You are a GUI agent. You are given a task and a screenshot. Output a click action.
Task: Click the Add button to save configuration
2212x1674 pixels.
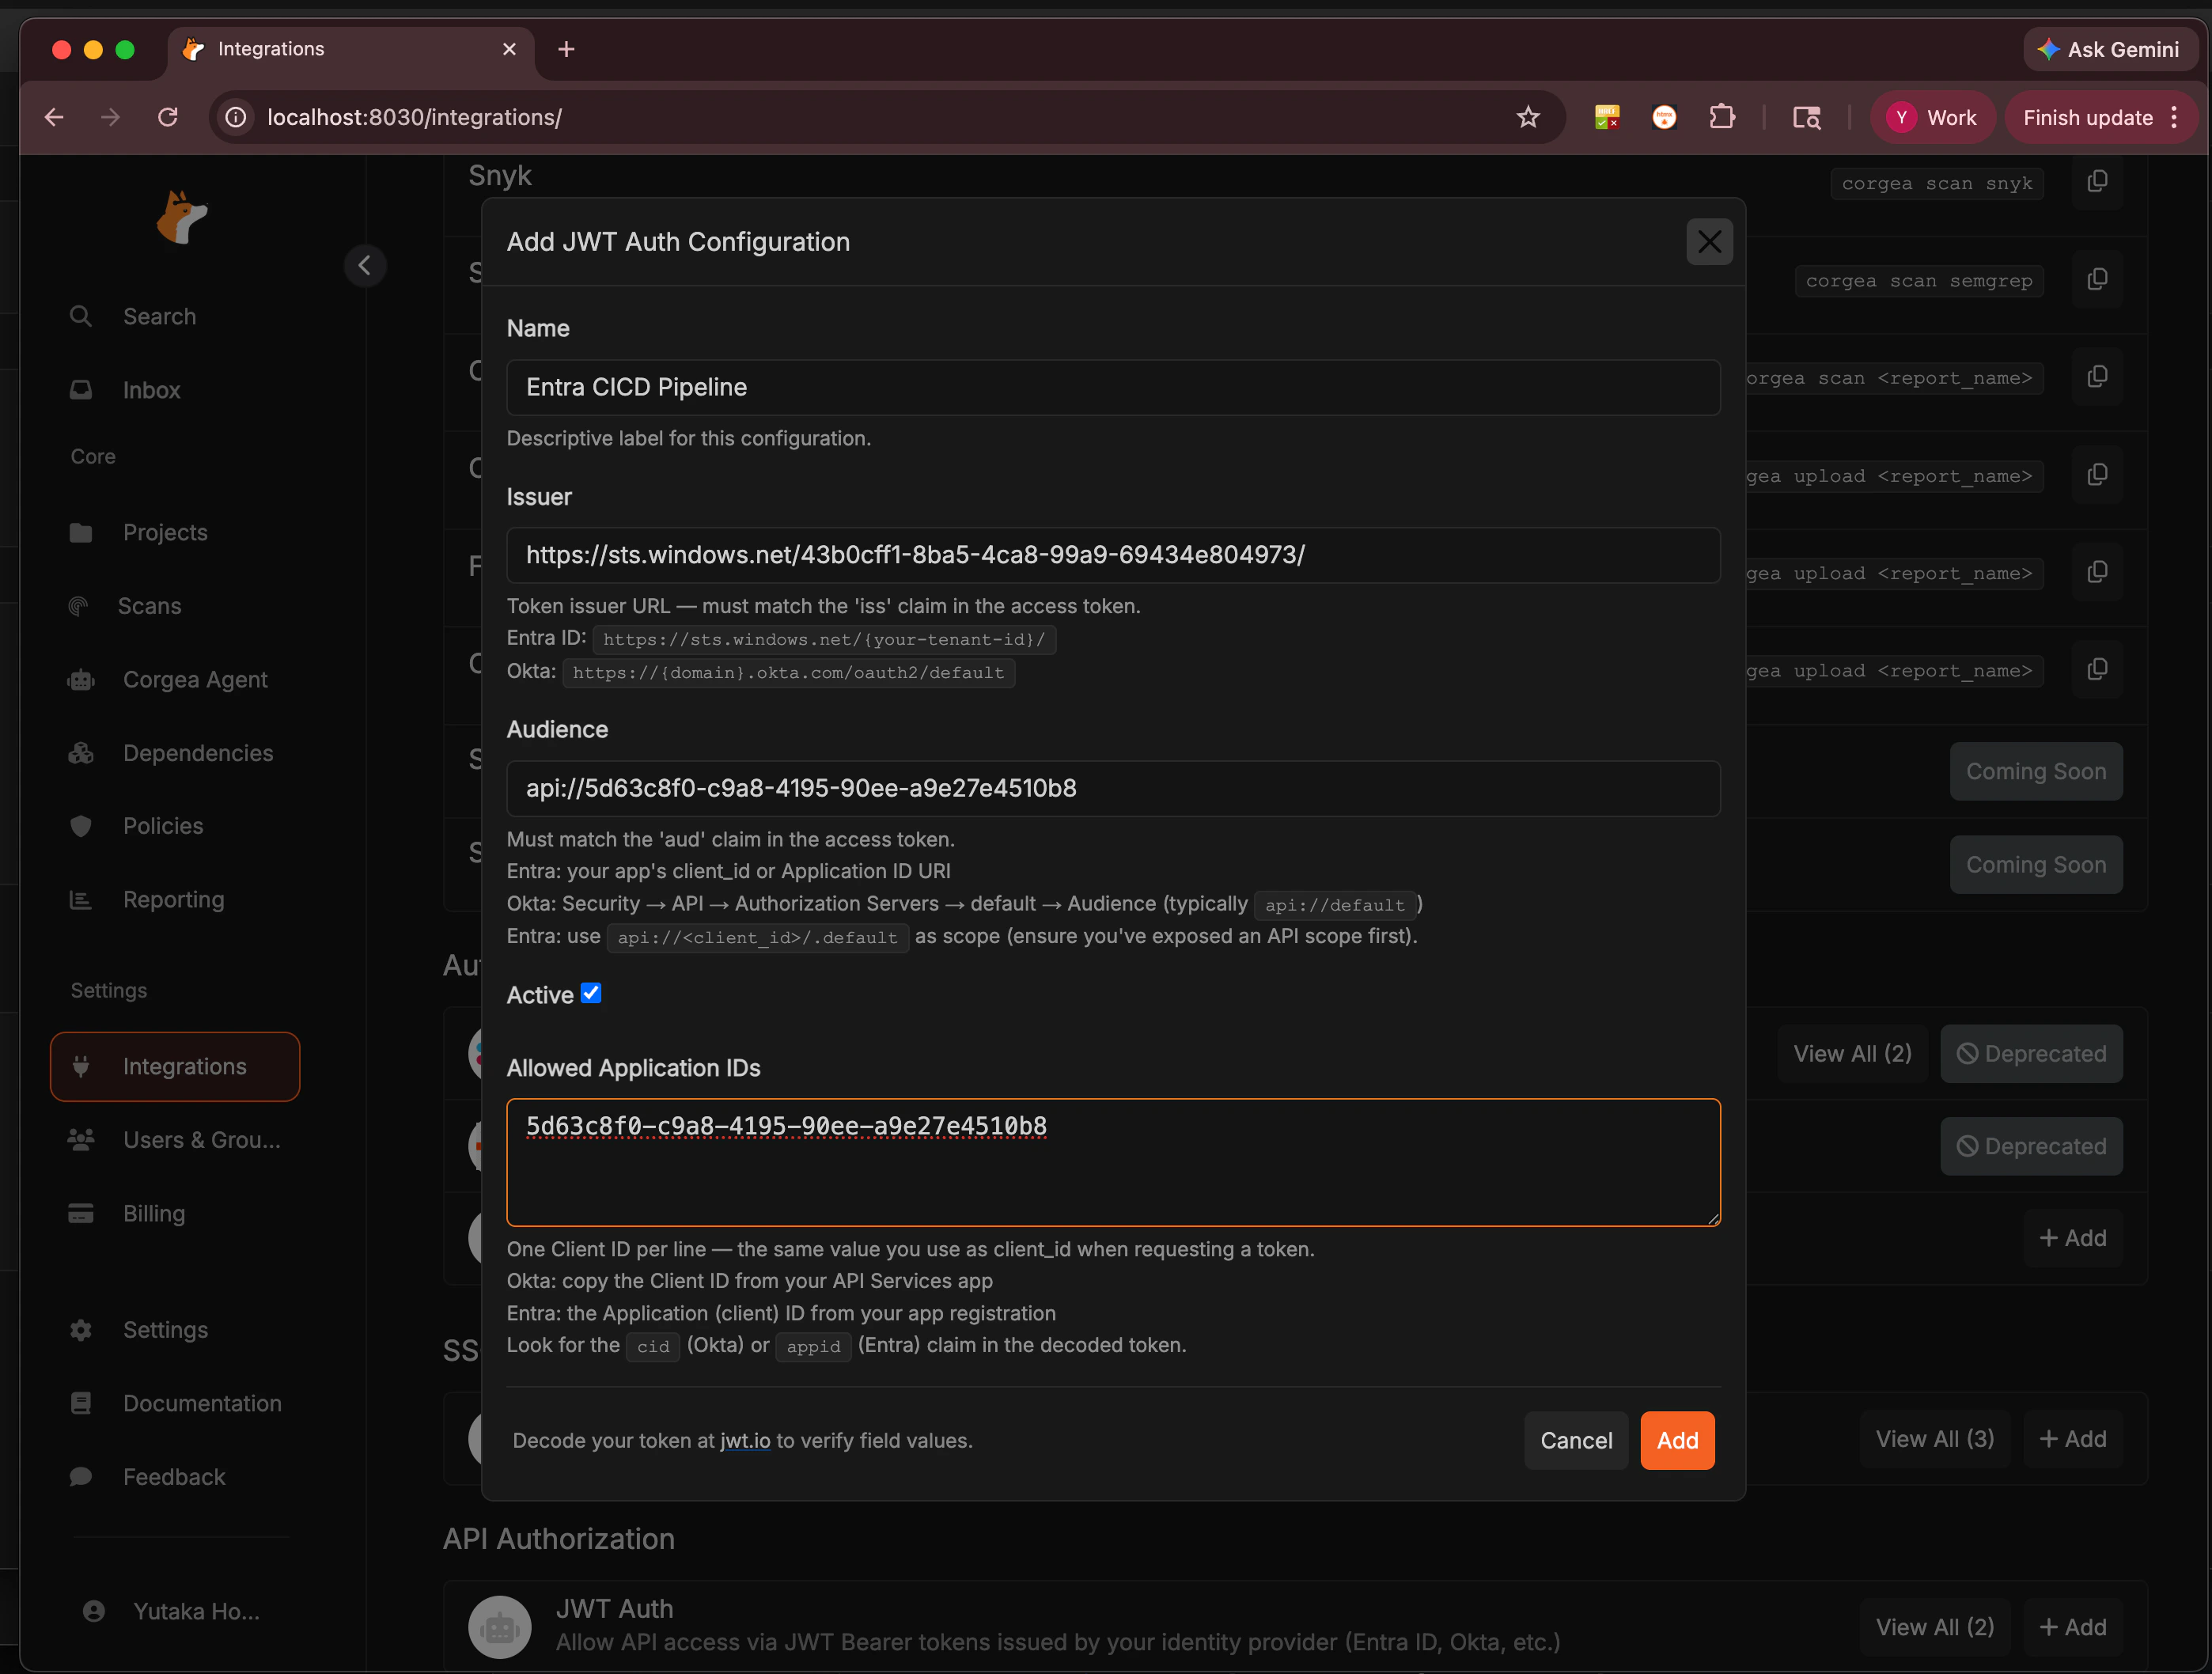pyautogui.click(x=1677, y=1440)
